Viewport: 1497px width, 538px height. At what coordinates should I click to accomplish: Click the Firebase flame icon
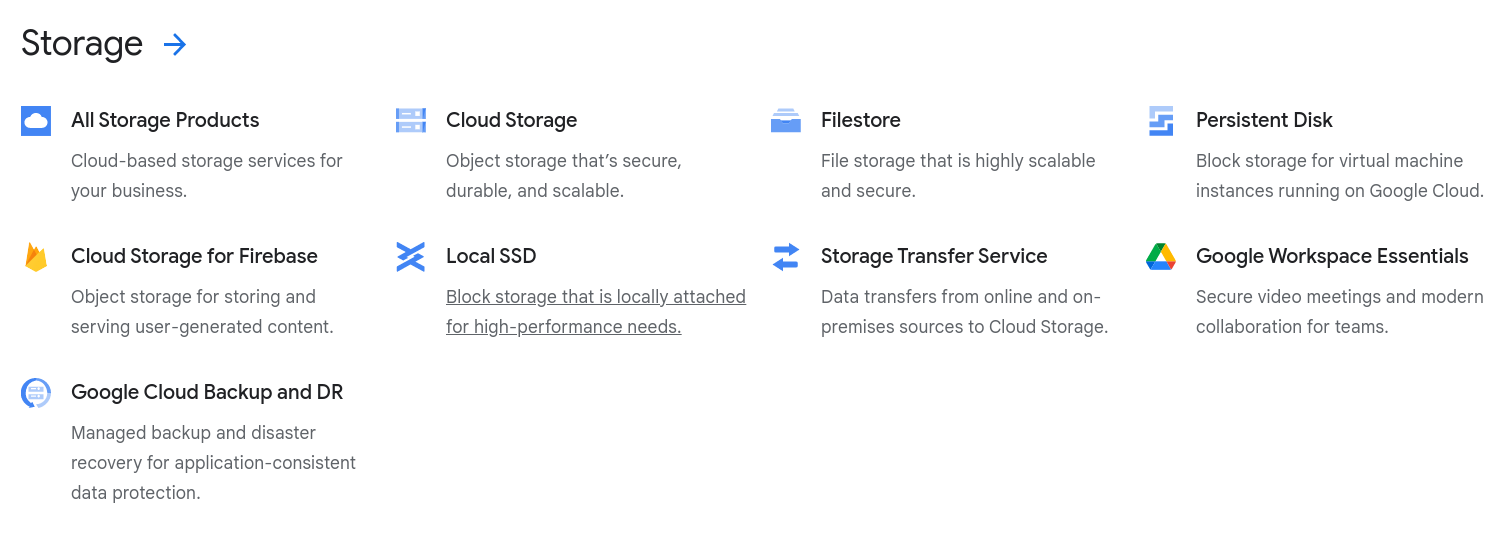(x=36, y=257)
